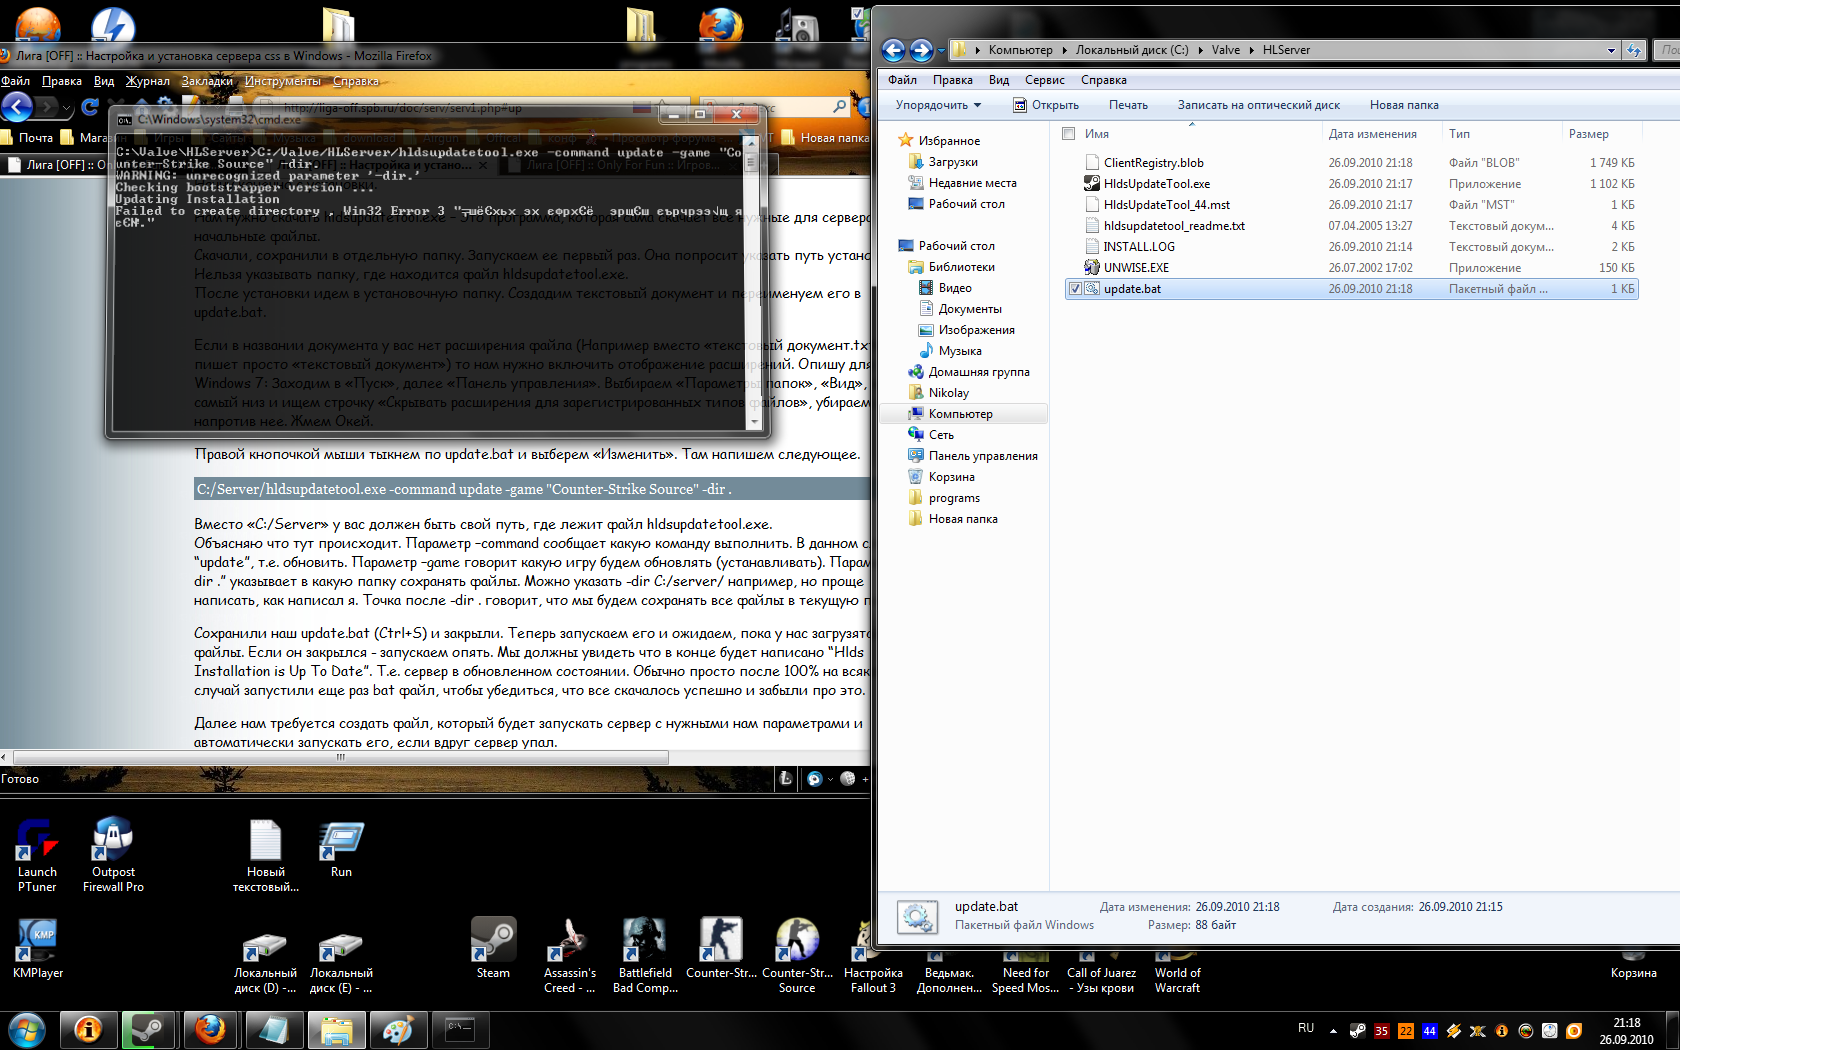Open Explorer recent pages dropdown arrow
Screen dimensions: 1834x1050
click(941, 51)
